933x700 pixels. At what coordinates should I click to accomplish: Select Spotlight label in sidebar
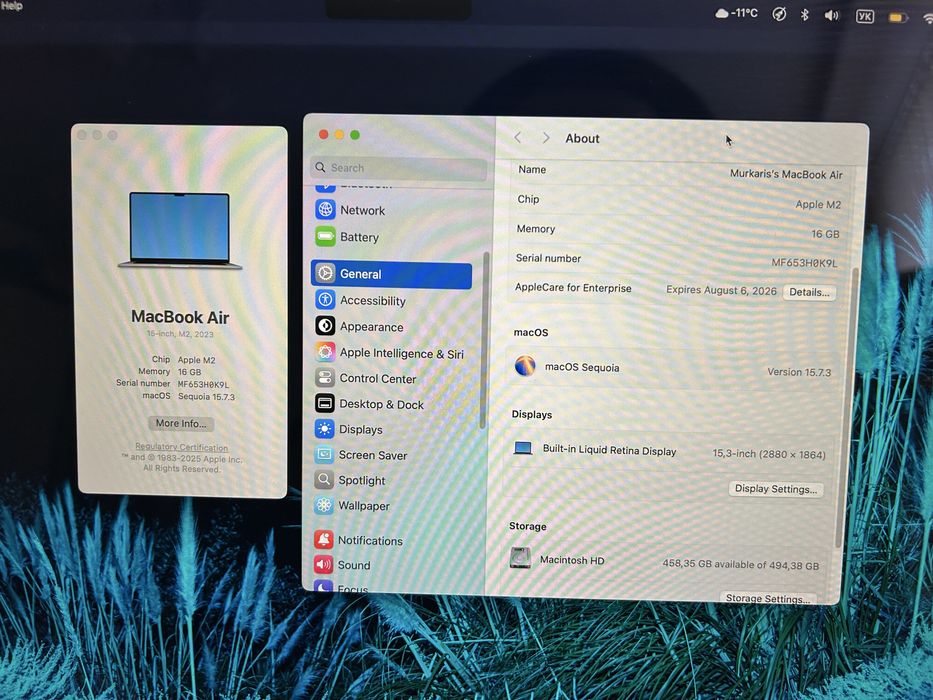click(362, 480)
